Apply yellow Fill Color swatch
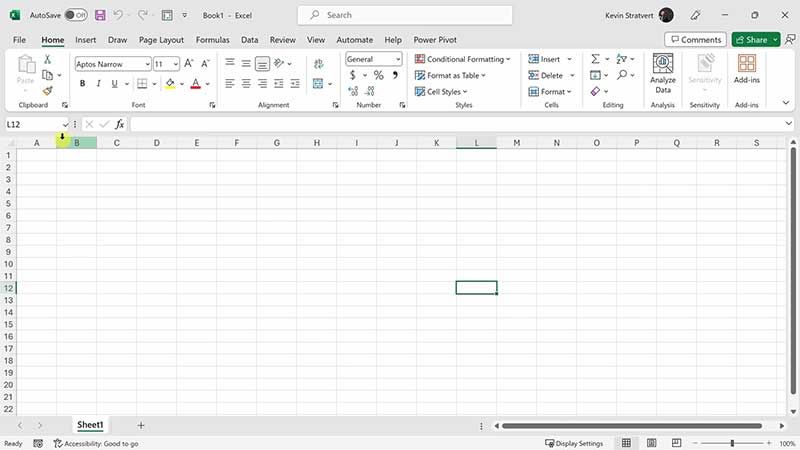 [170, 83]
